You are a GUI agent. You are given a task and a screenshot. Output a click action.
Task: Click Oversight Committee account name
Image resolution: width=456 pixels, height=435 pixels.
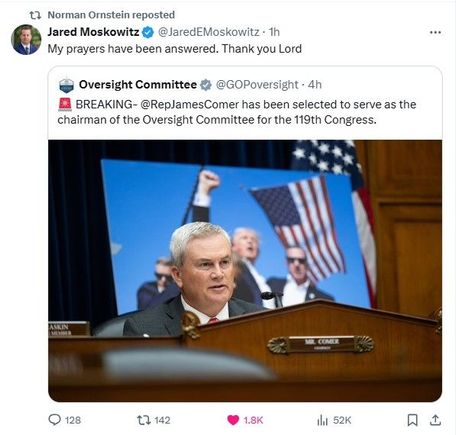pos(138,85)
